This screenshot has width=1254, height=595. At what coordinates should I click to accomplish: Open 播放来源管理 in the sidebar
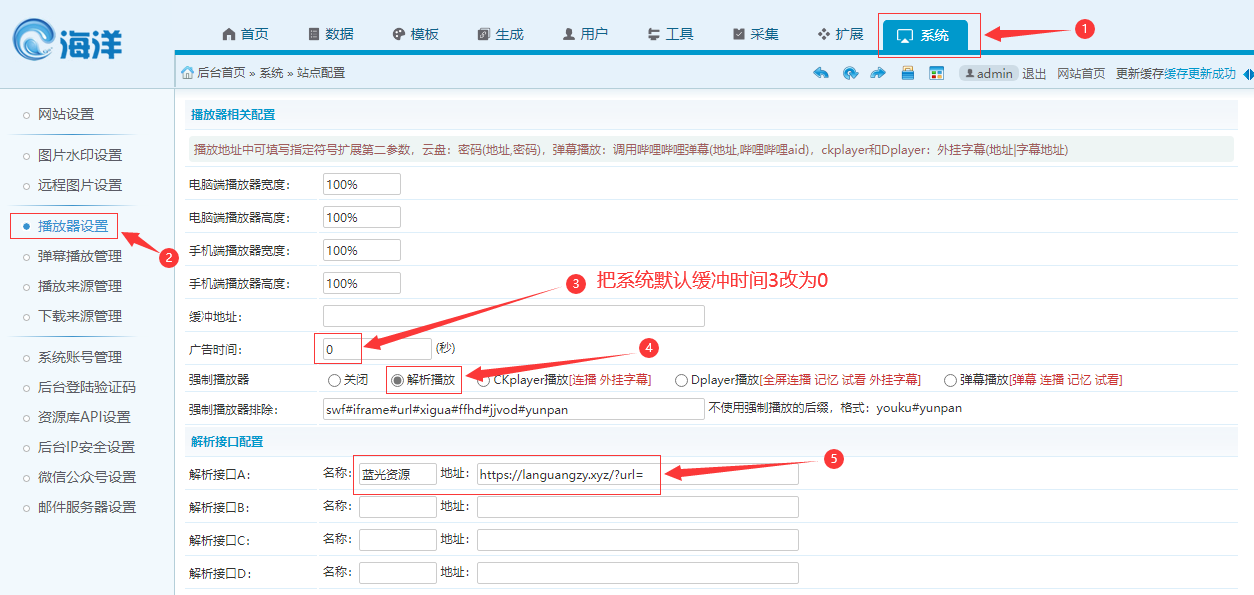coord(80,286)
